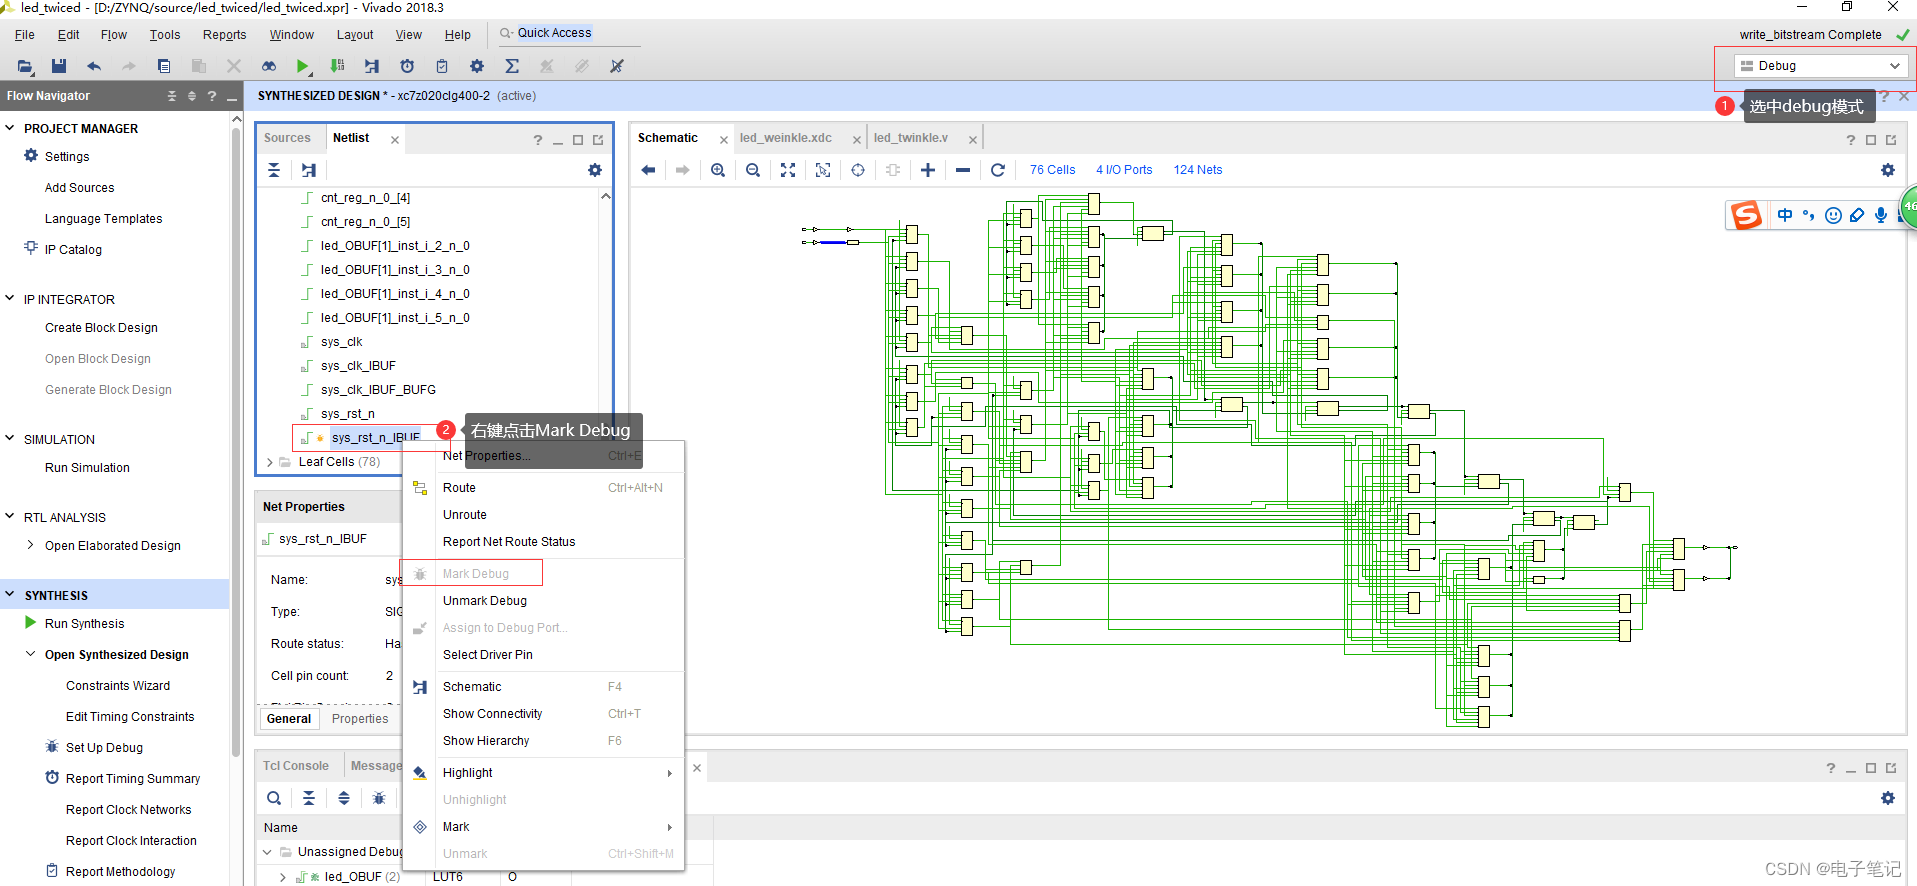The width and height of the screenshot is (1917, 886).
Task: Collapse the SIMULATION section
Action: 10,439
